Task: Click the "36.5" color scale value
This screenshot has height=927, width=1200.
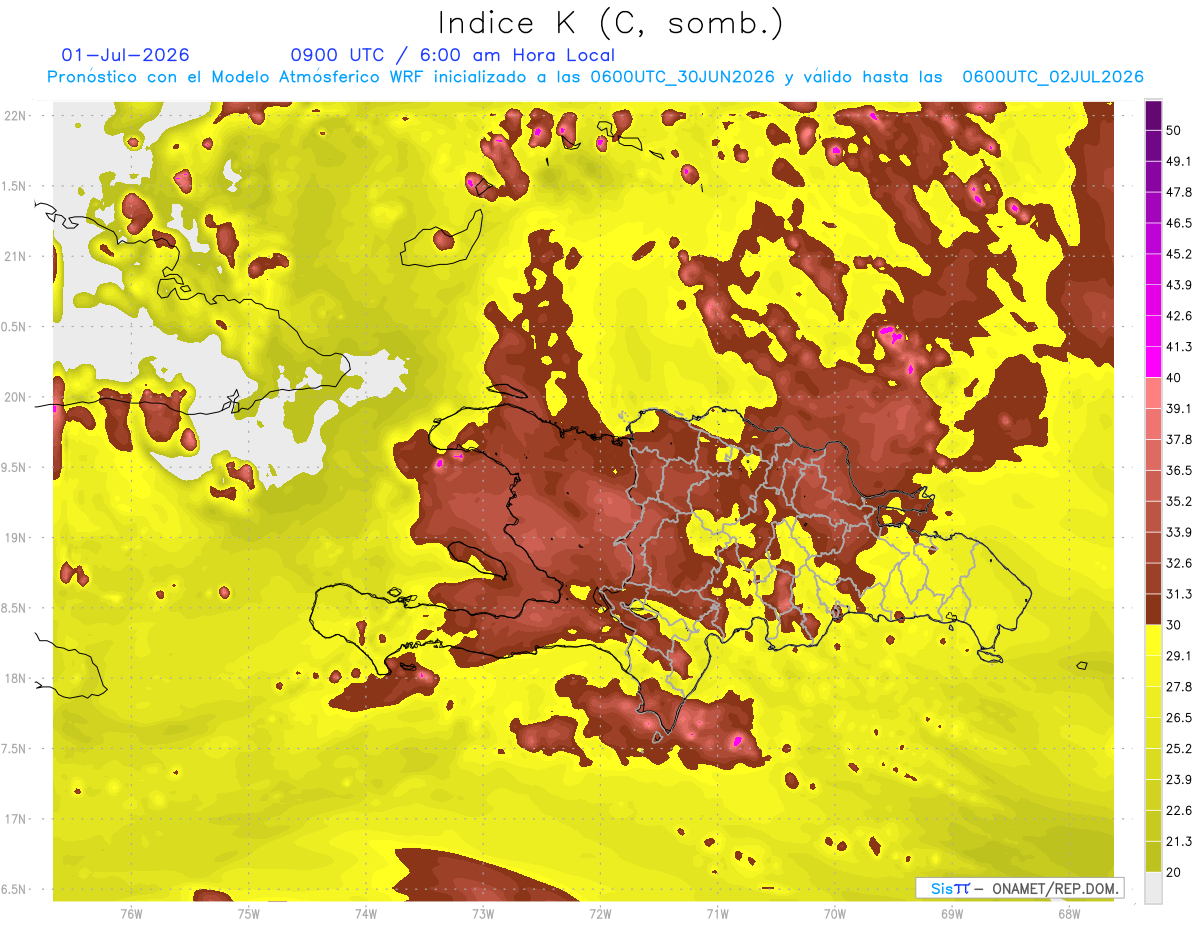Action: (x=1179, y=470)
